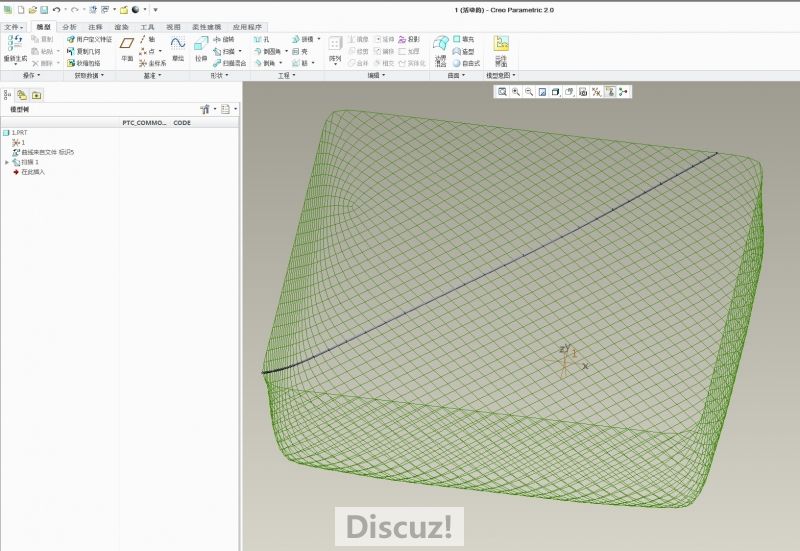The width and height of the screenshot is (800, 551).
Task: Toggle datum display filters in graphics toolbar
Action: 596,92
